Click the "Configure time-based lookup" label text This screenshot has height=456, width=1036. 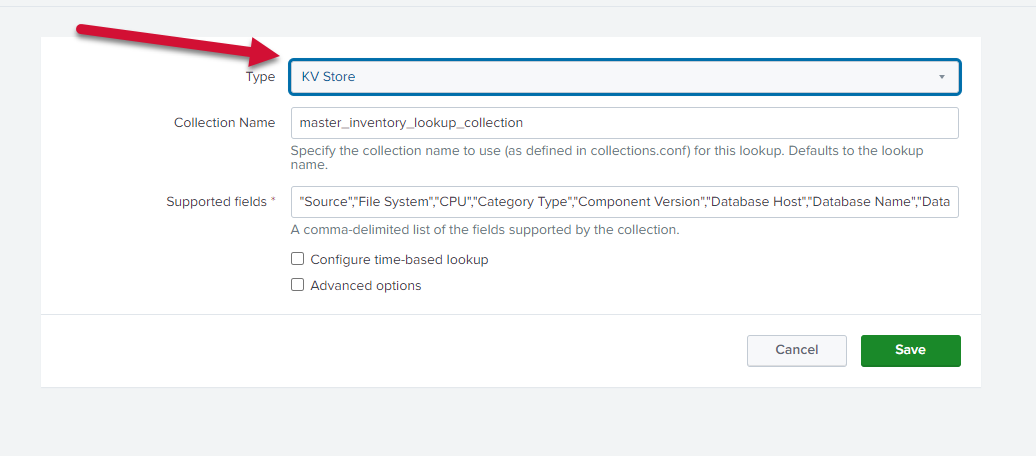coord(399,259)
